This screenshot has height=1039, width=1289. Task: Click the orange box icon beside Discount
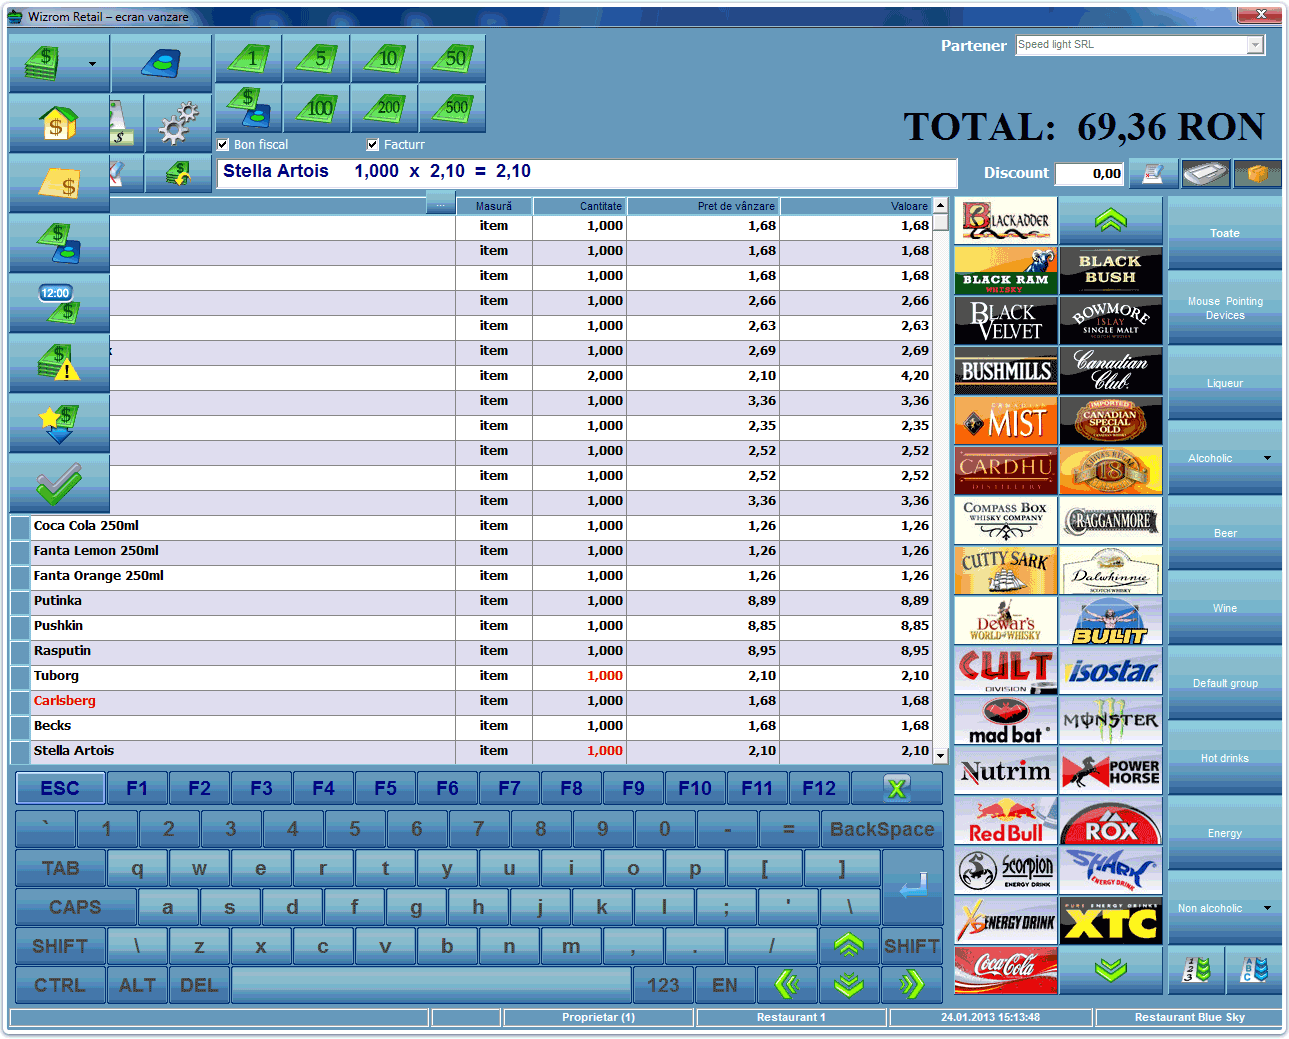pyautogui.click(x=1257, y=173)
